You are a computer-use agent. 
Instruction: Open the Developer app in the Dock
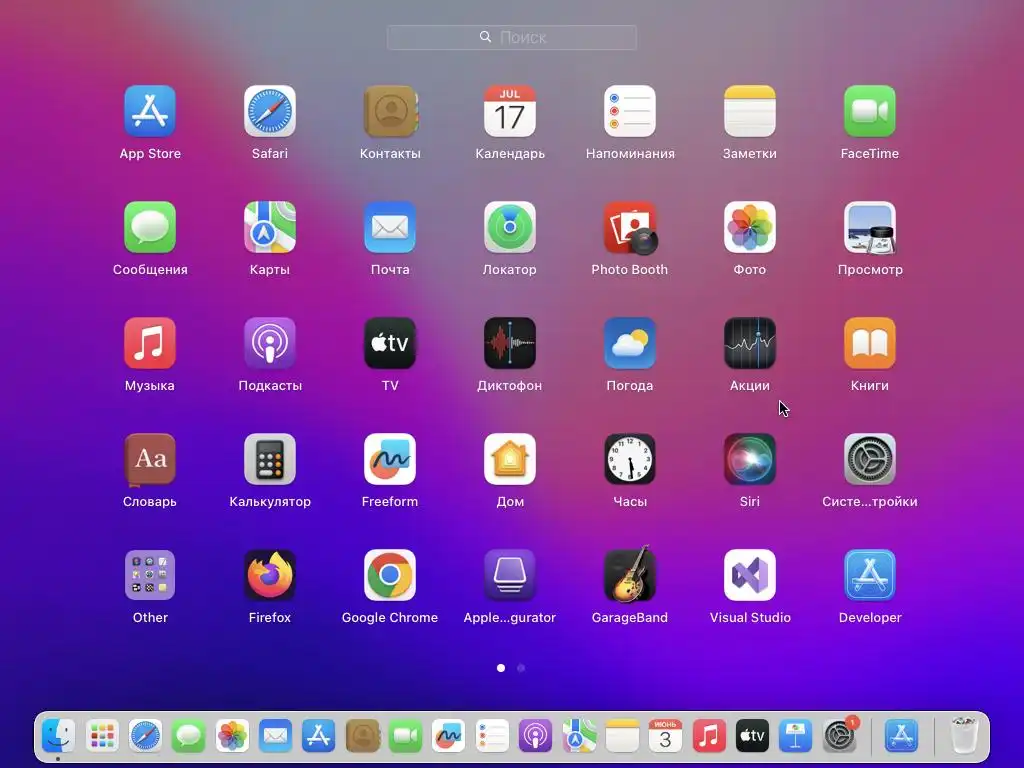(901, 736)
